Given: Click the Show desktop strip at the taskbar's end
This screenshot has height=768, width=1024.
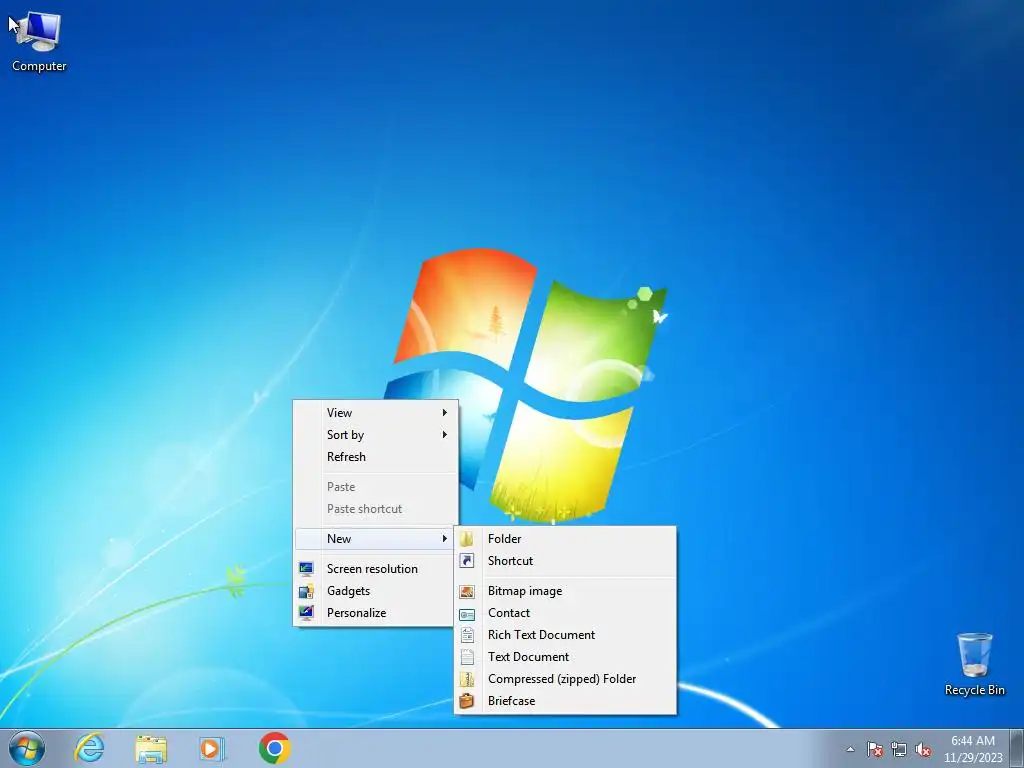Looking at the screenshot, I should [1017, 748].
